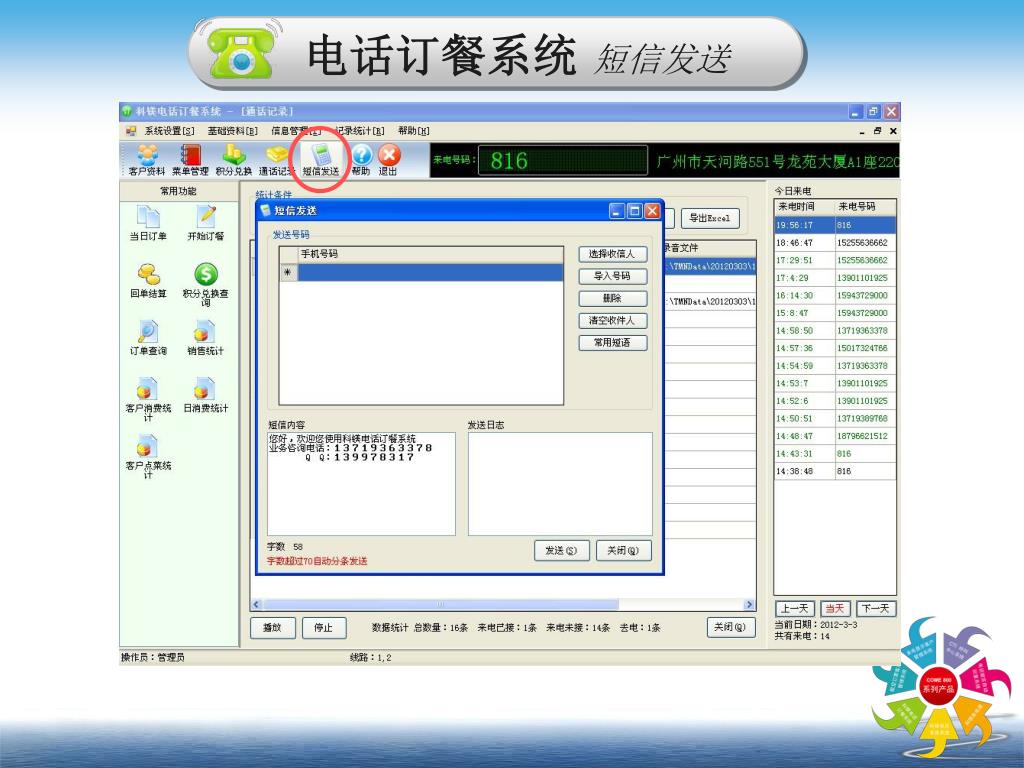
Task: Select the 14:38:48 call row
Action: 835,472
